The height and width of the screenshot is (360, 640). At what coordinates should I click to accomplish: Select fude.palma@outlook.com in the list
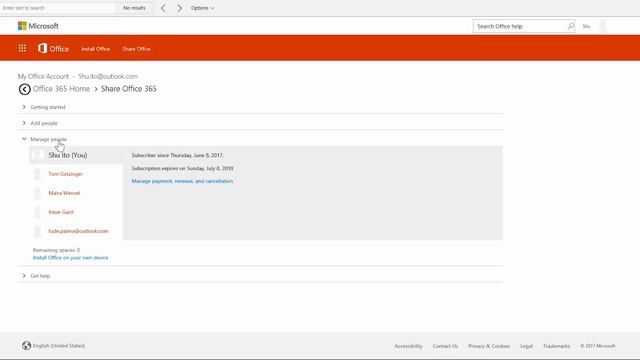click(x=78, y=231)
